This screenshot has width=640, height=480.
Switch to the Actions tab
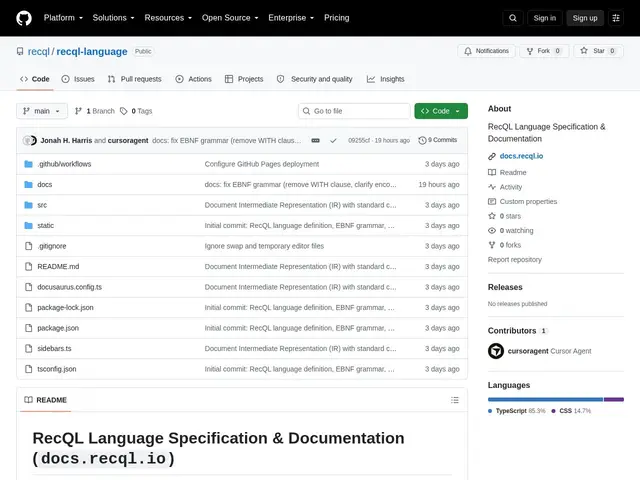[193, 79]
